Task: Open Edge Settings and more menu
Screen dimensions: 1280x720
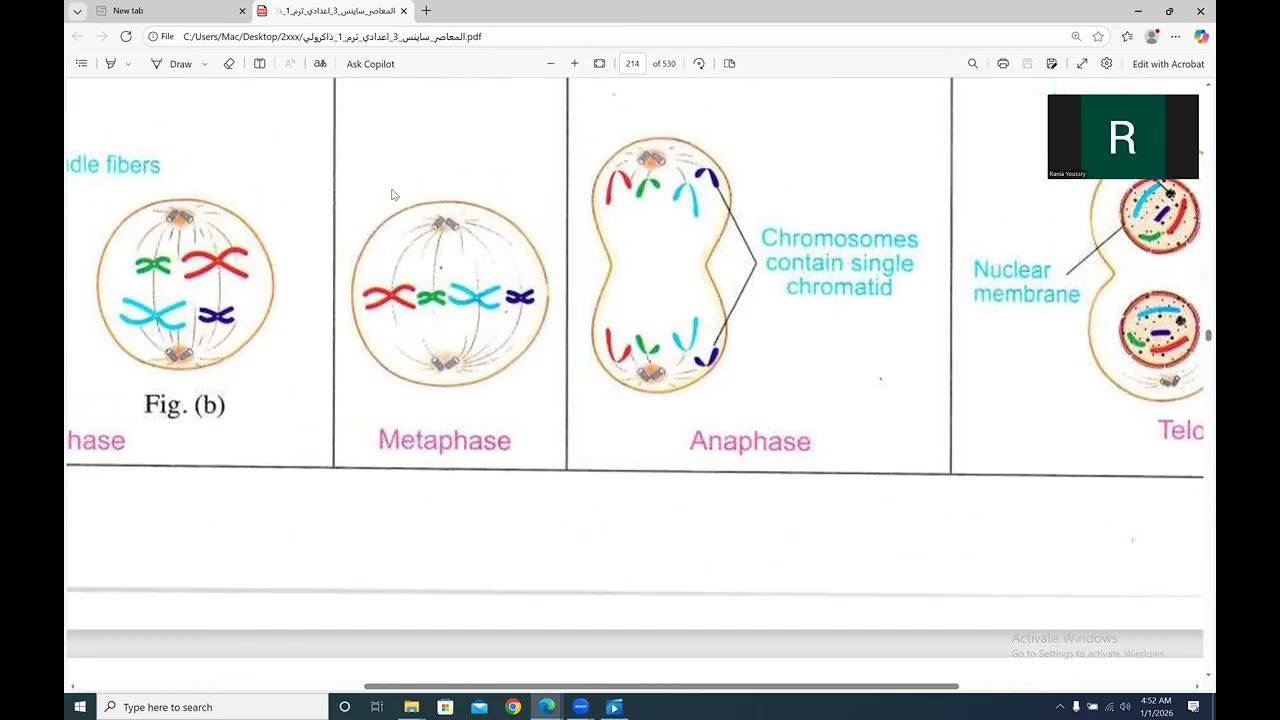Action: pos(1176,36)
